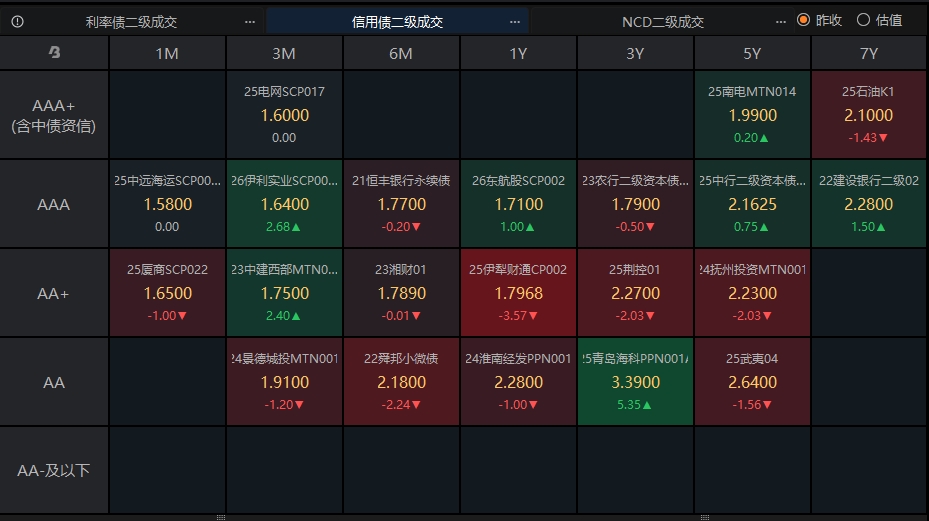Click the -3.57 change value
The height and width of the screenshot is (521, 929).
tap(518, 316)
